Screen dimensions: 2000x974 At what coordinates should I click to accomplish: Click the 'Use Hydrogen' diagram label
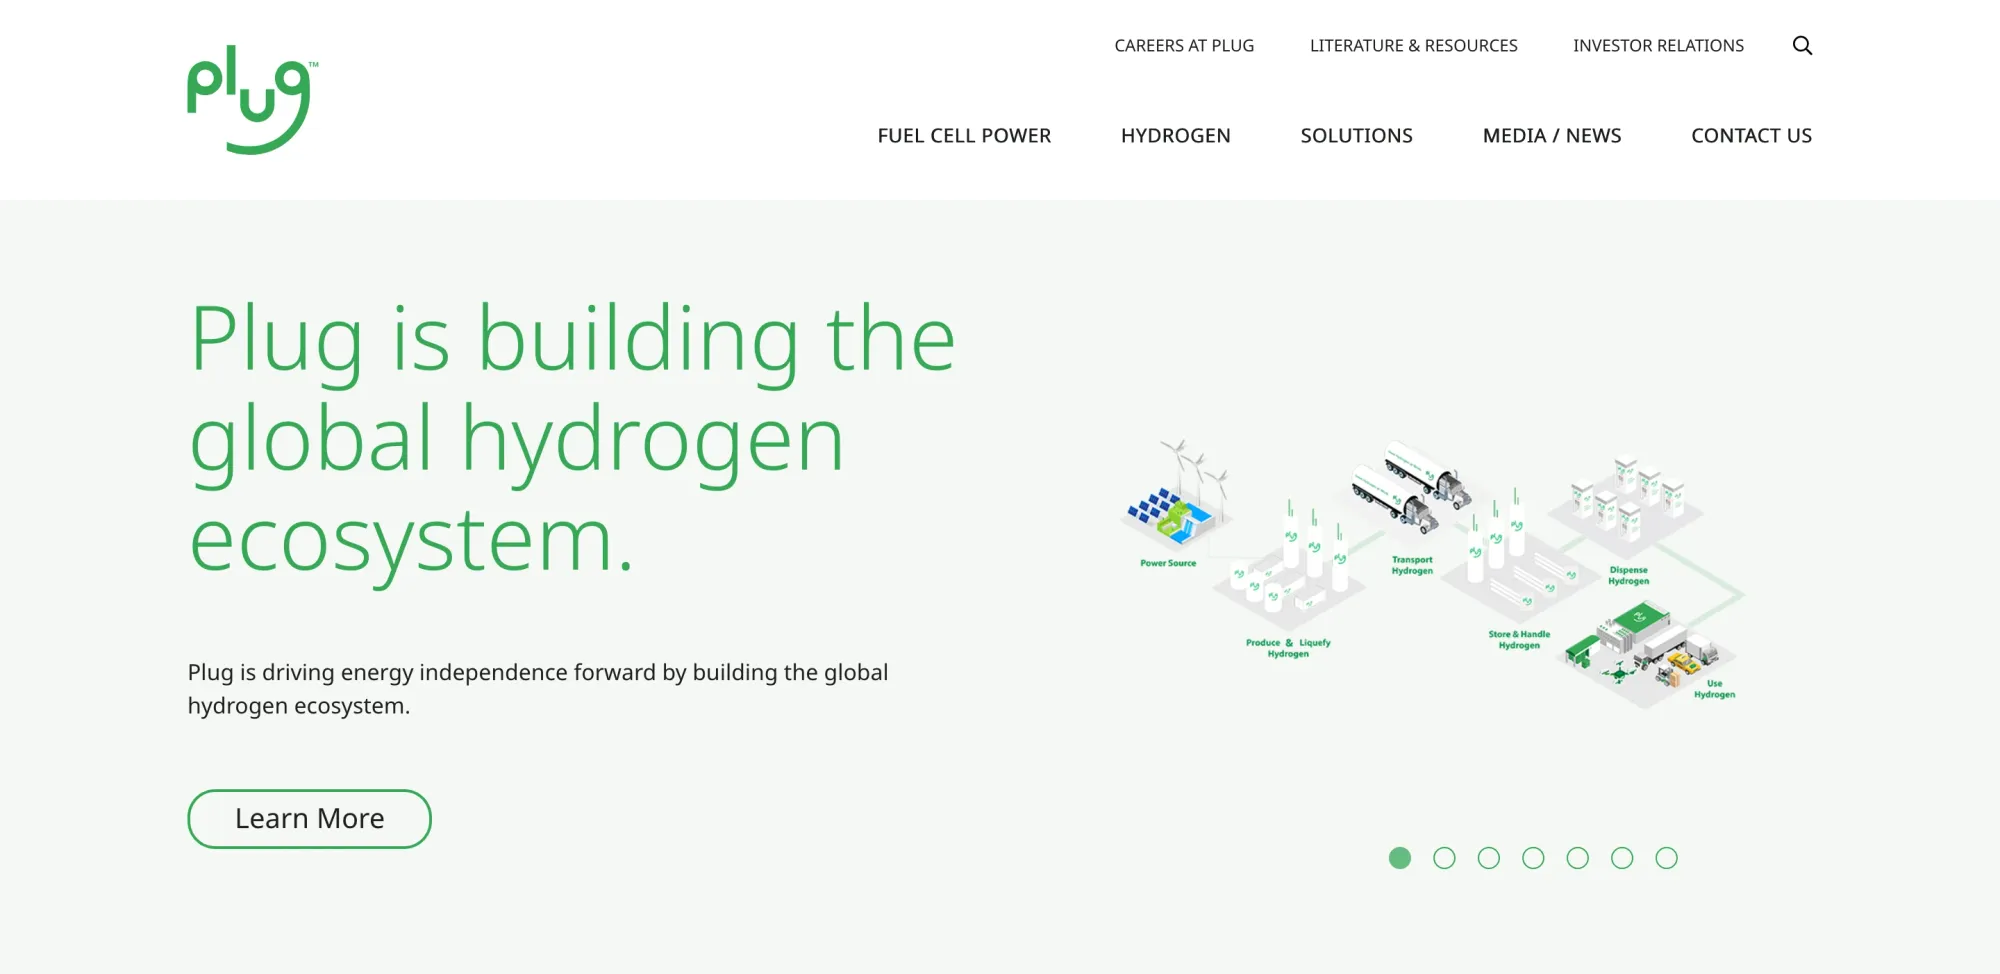pyautogui.click(x=1714, y=689)
